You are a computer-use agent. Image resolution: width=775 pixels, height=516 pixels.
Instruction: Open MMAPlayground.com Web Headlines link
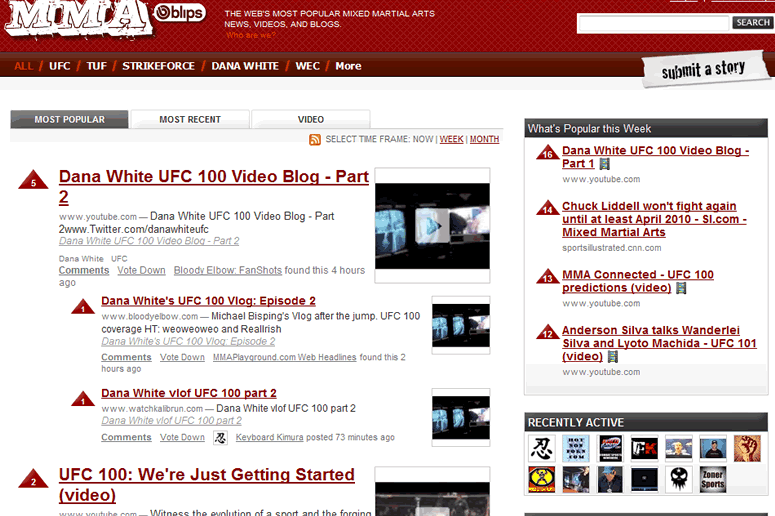(284, 357)
